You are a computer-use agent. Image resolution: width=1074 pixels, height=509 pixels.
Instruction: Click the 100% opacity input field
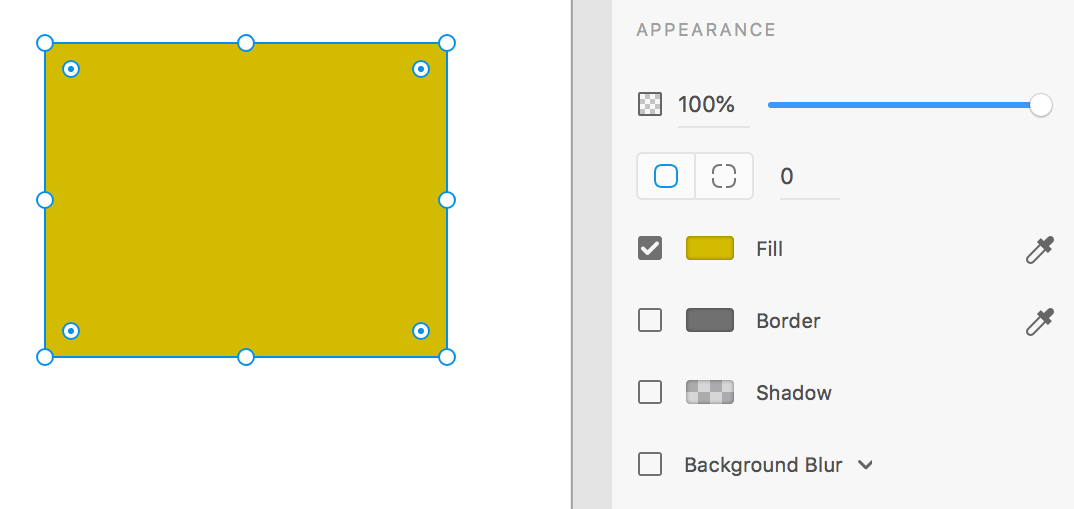[x=713, y=106]
